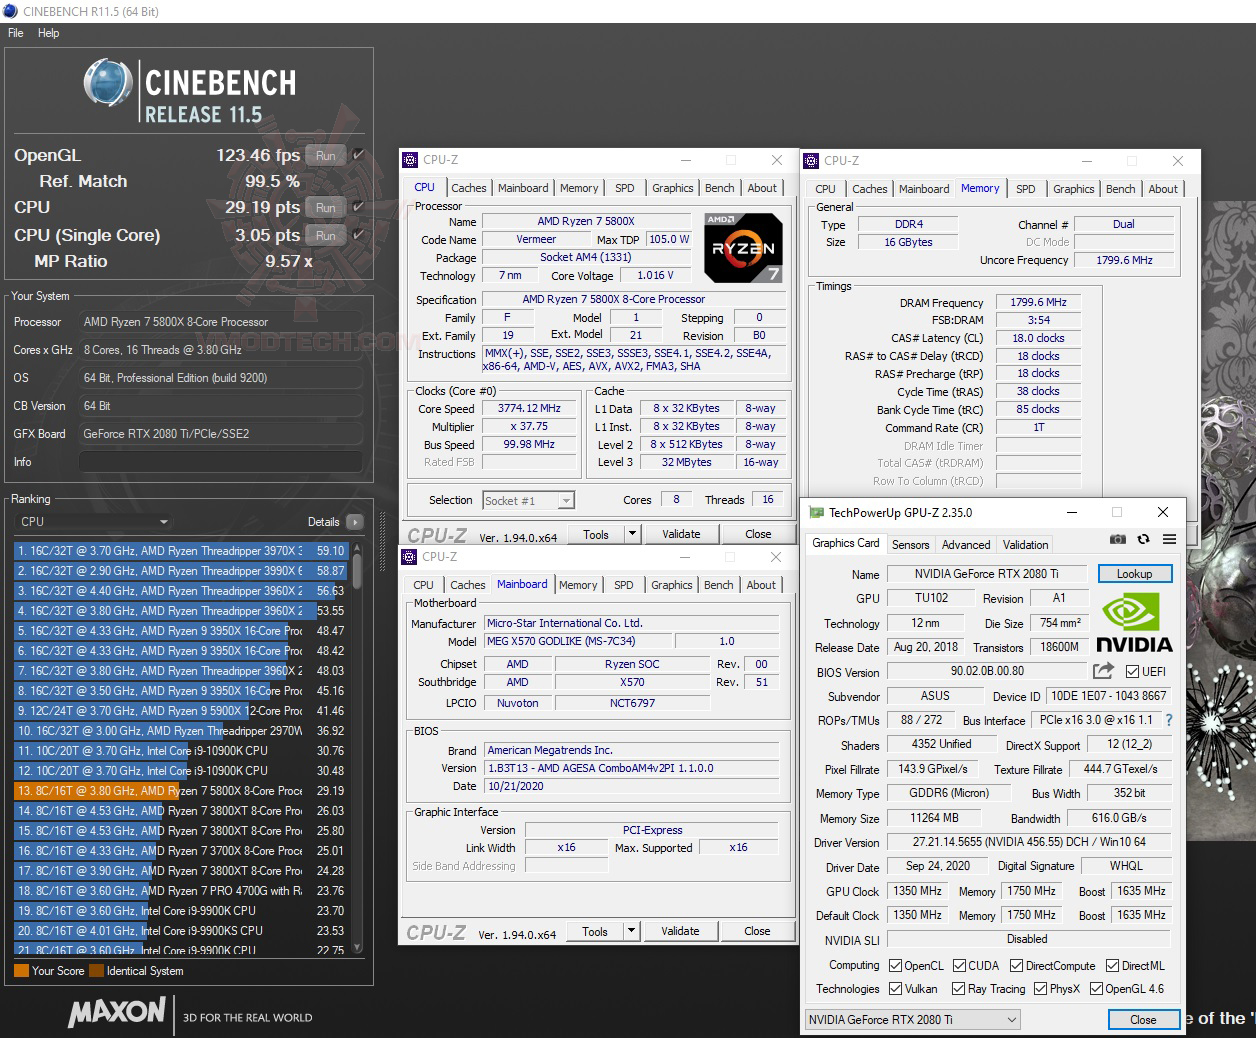Click the DRAM Frequency value 1799.6 MHz
The width and height of the screenshot is (1256, 1038).
click(x=1038, y=302)
